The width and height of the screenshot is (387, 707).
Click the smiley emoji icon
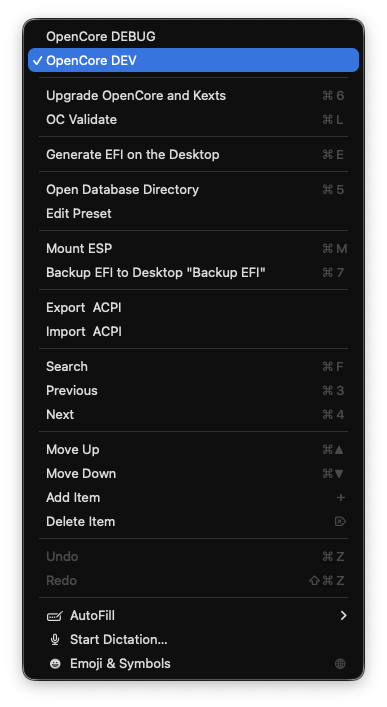point(55,664)
